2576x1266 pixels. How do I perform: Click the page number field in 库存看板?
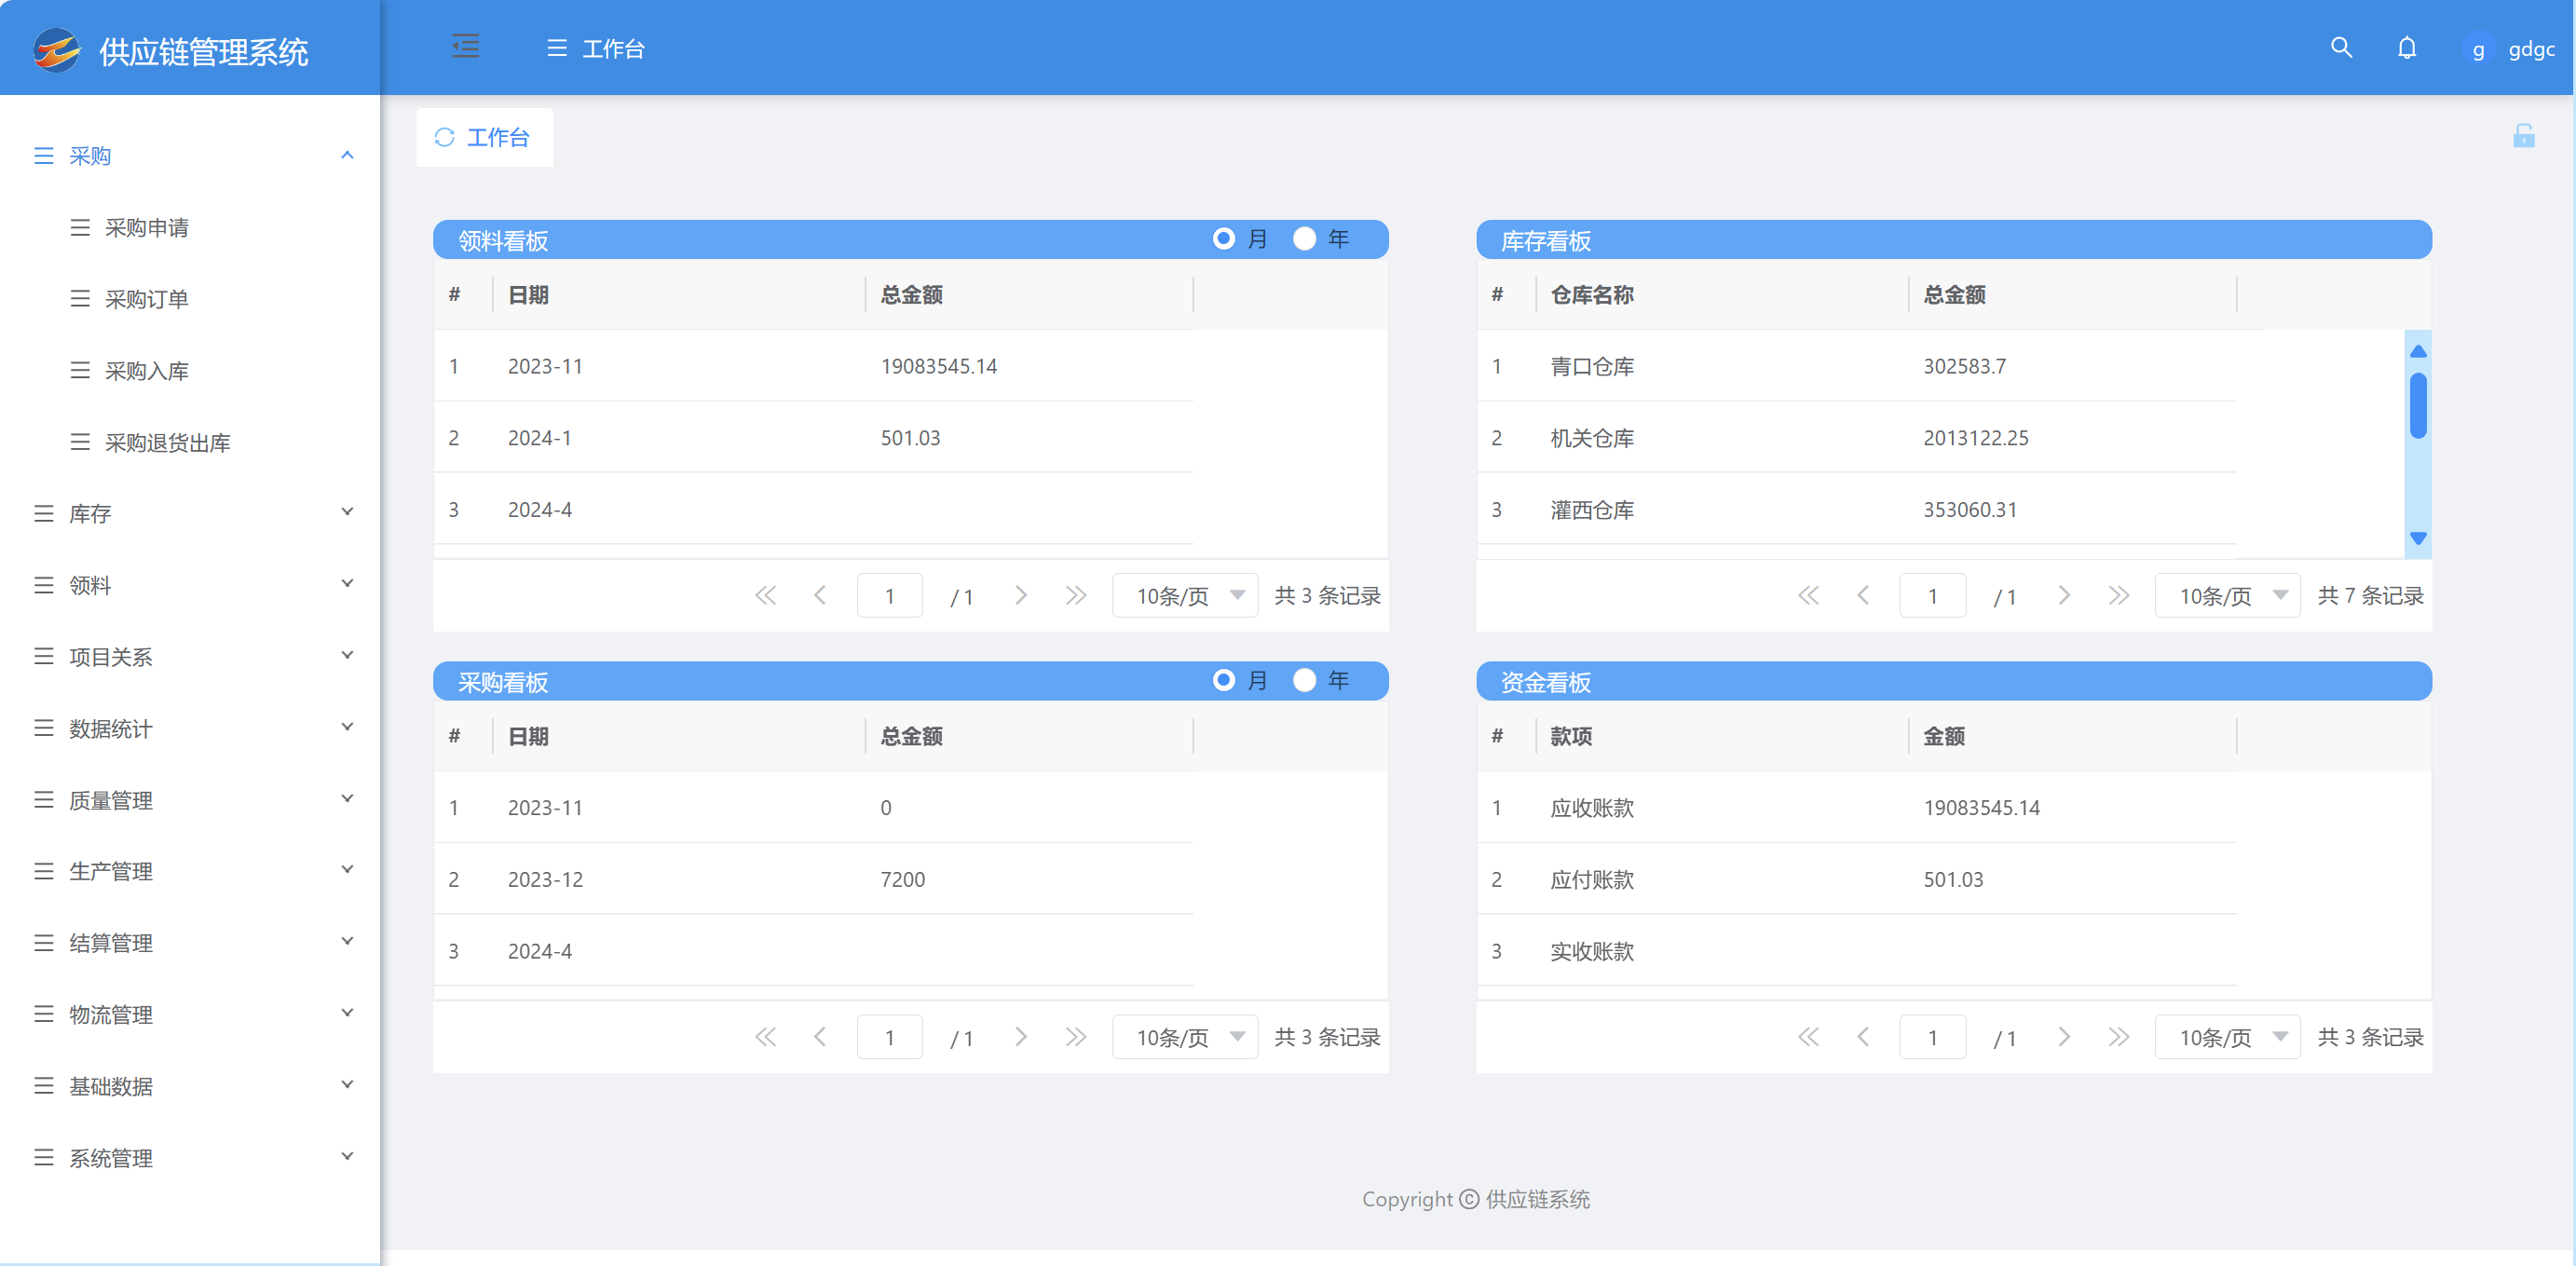[1932, 596]
